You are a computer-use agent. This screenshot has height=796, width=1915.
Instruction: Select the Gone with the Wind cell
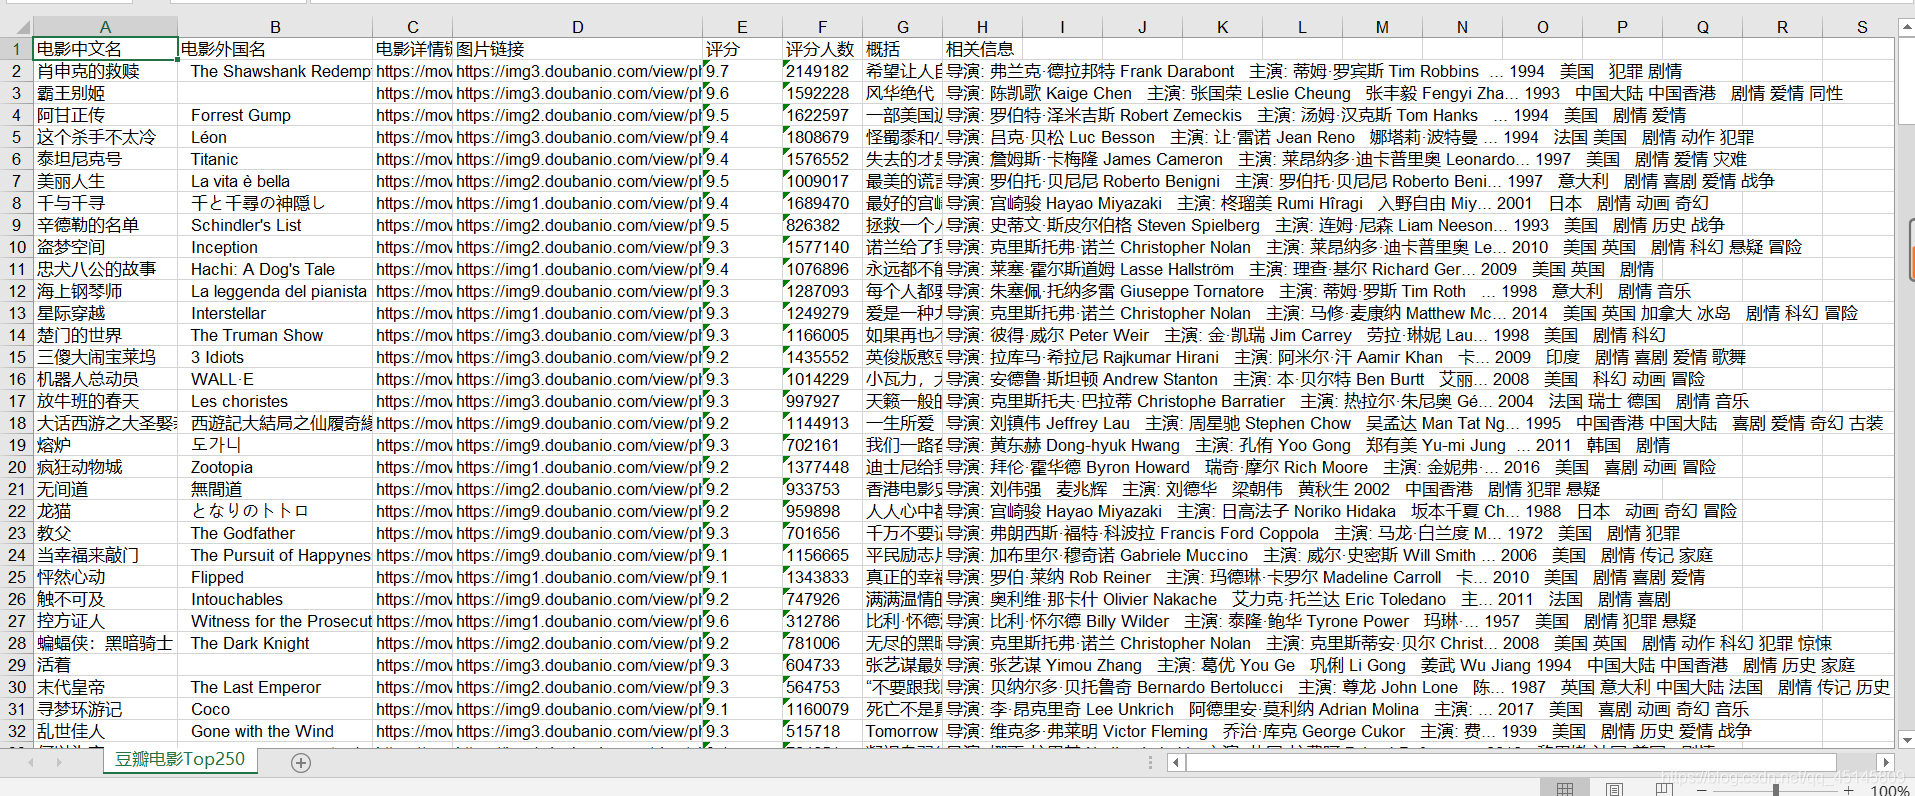275,731
